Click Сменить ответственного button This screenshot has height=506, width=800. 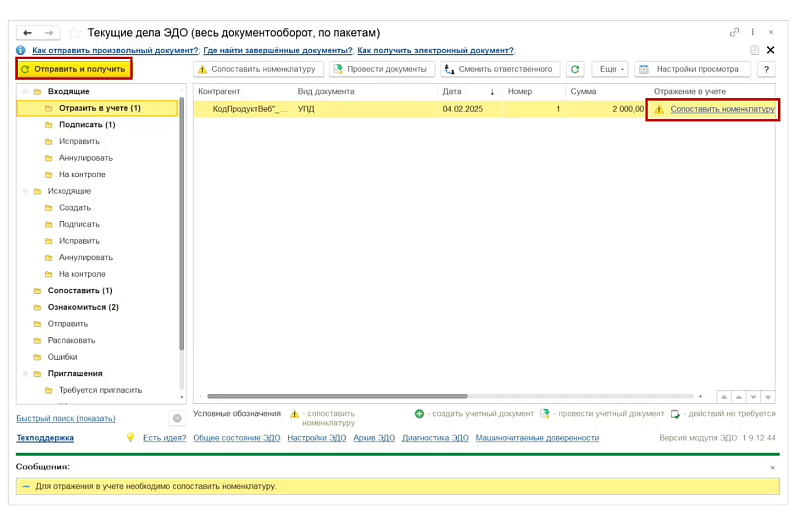[500, 69]
